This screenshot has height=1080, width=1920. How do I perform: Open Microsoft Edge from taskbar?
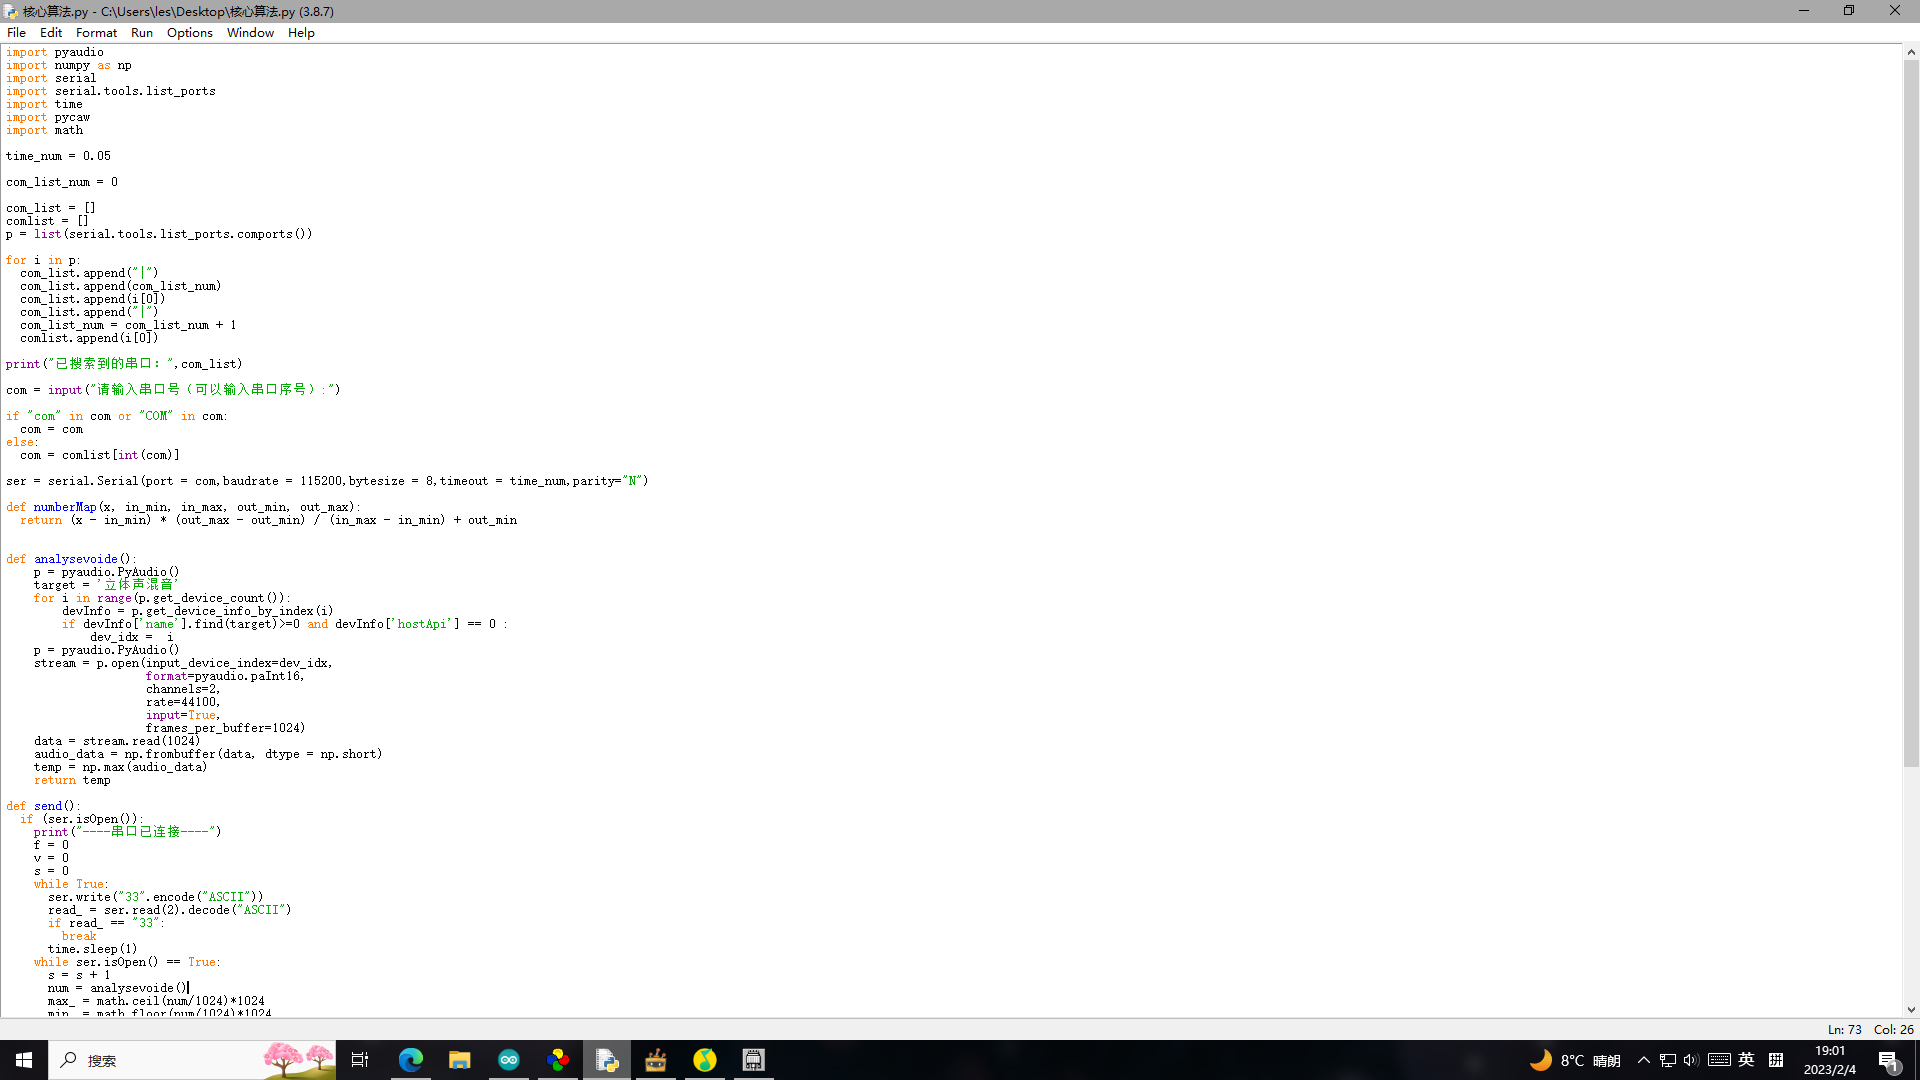(x=410, y=1060)
